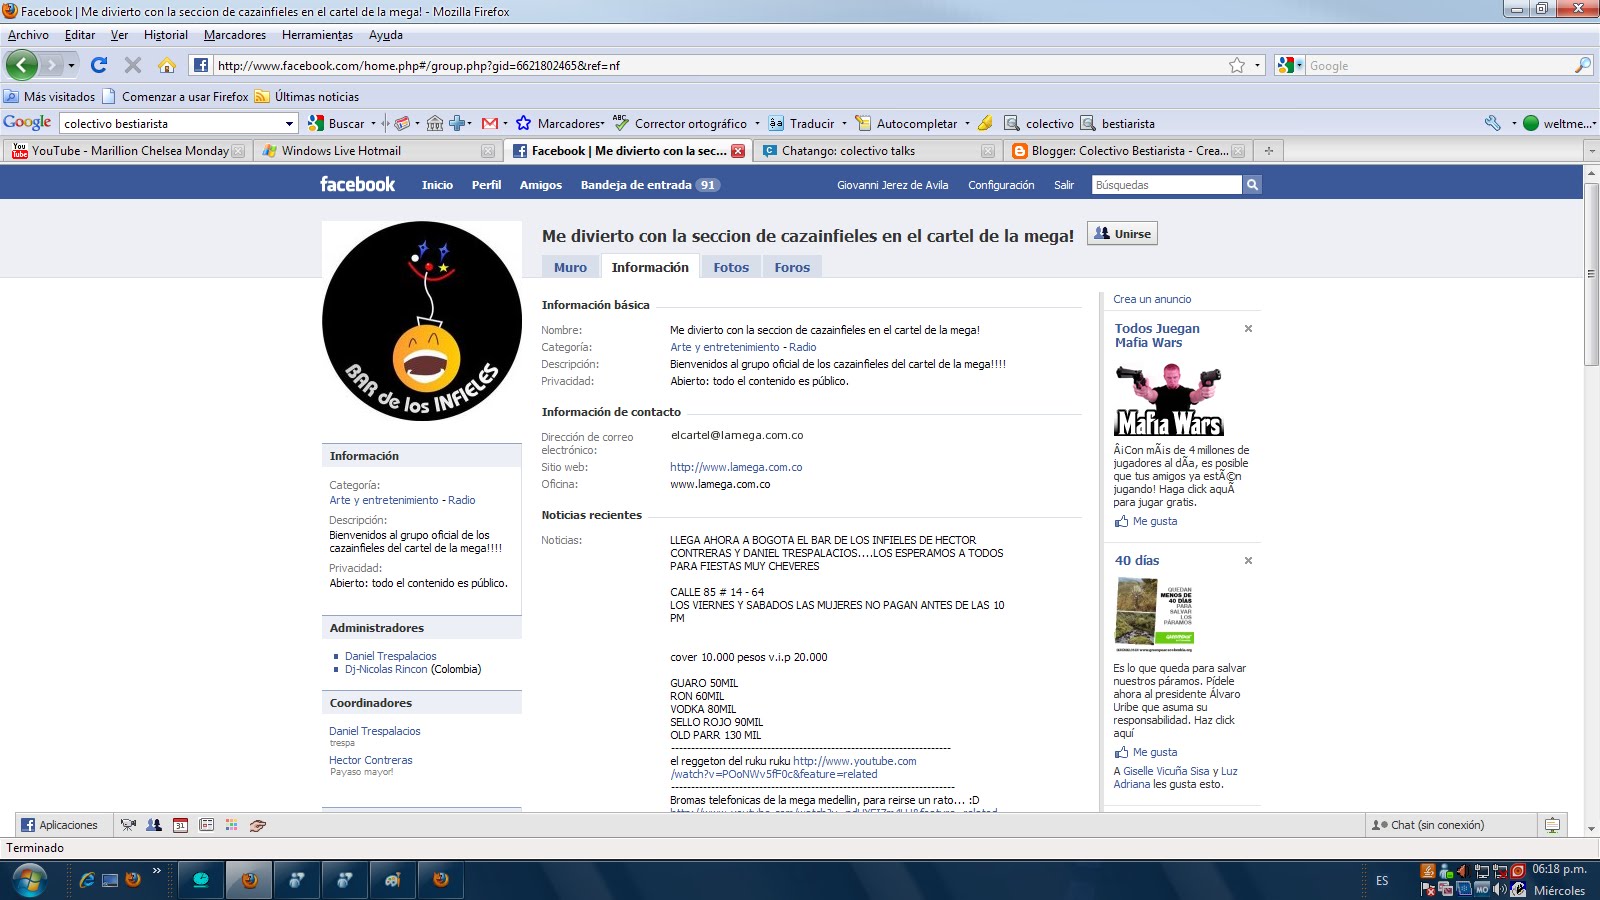Open Gmail icon in Google toolbar

[490, 123]
